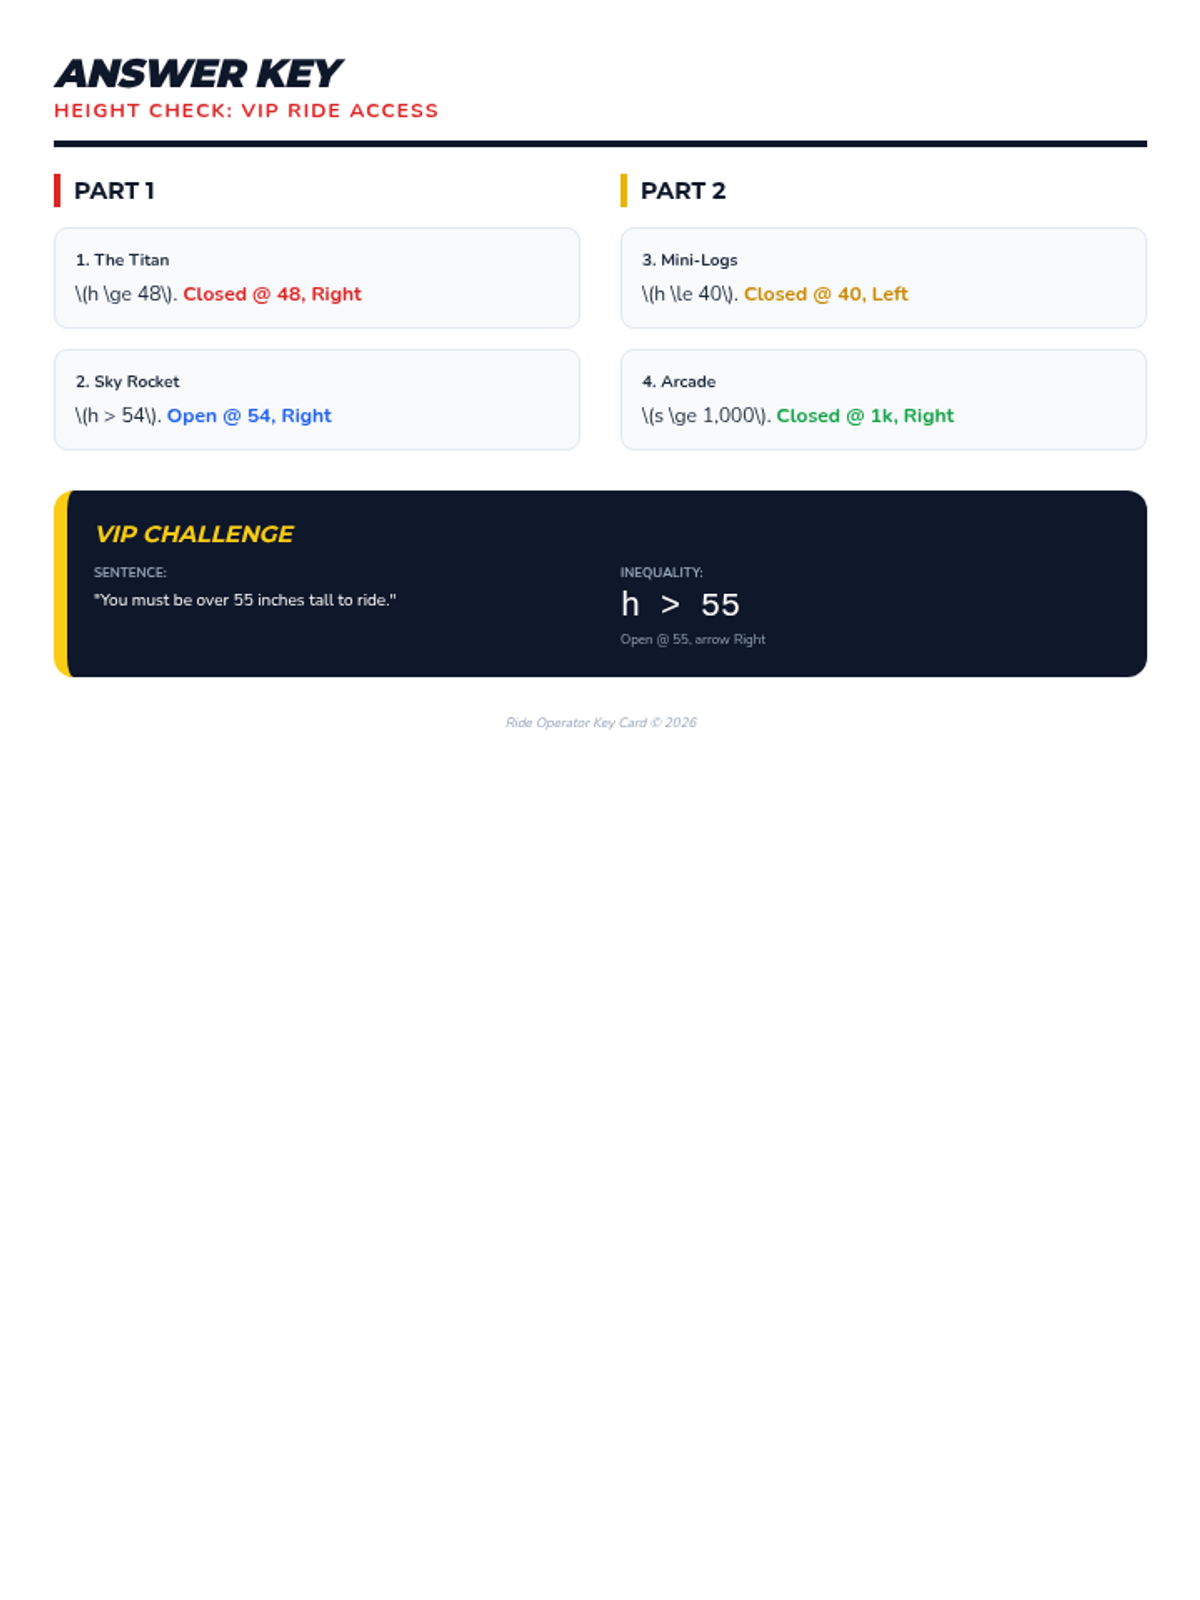Select the Open @ 54, Right answer
Image resolution: width=1200 pixels, height=1600 pixels.
(x=249, y=416)
